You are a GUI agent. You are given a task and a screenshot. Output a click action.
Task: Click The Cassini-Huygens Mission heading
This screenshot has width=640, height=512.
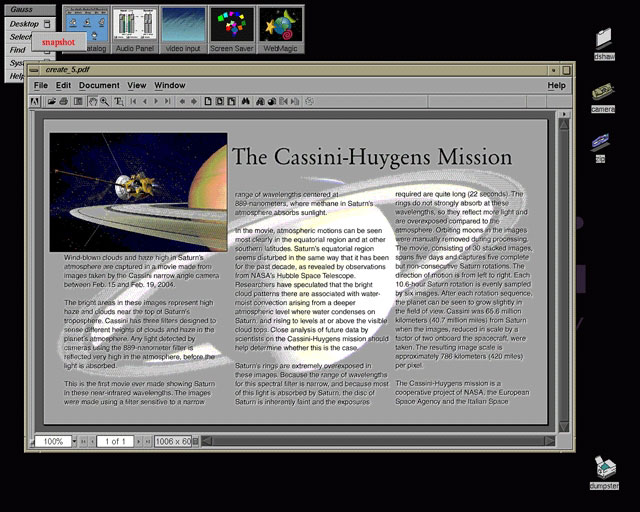[x=372, y=157]
